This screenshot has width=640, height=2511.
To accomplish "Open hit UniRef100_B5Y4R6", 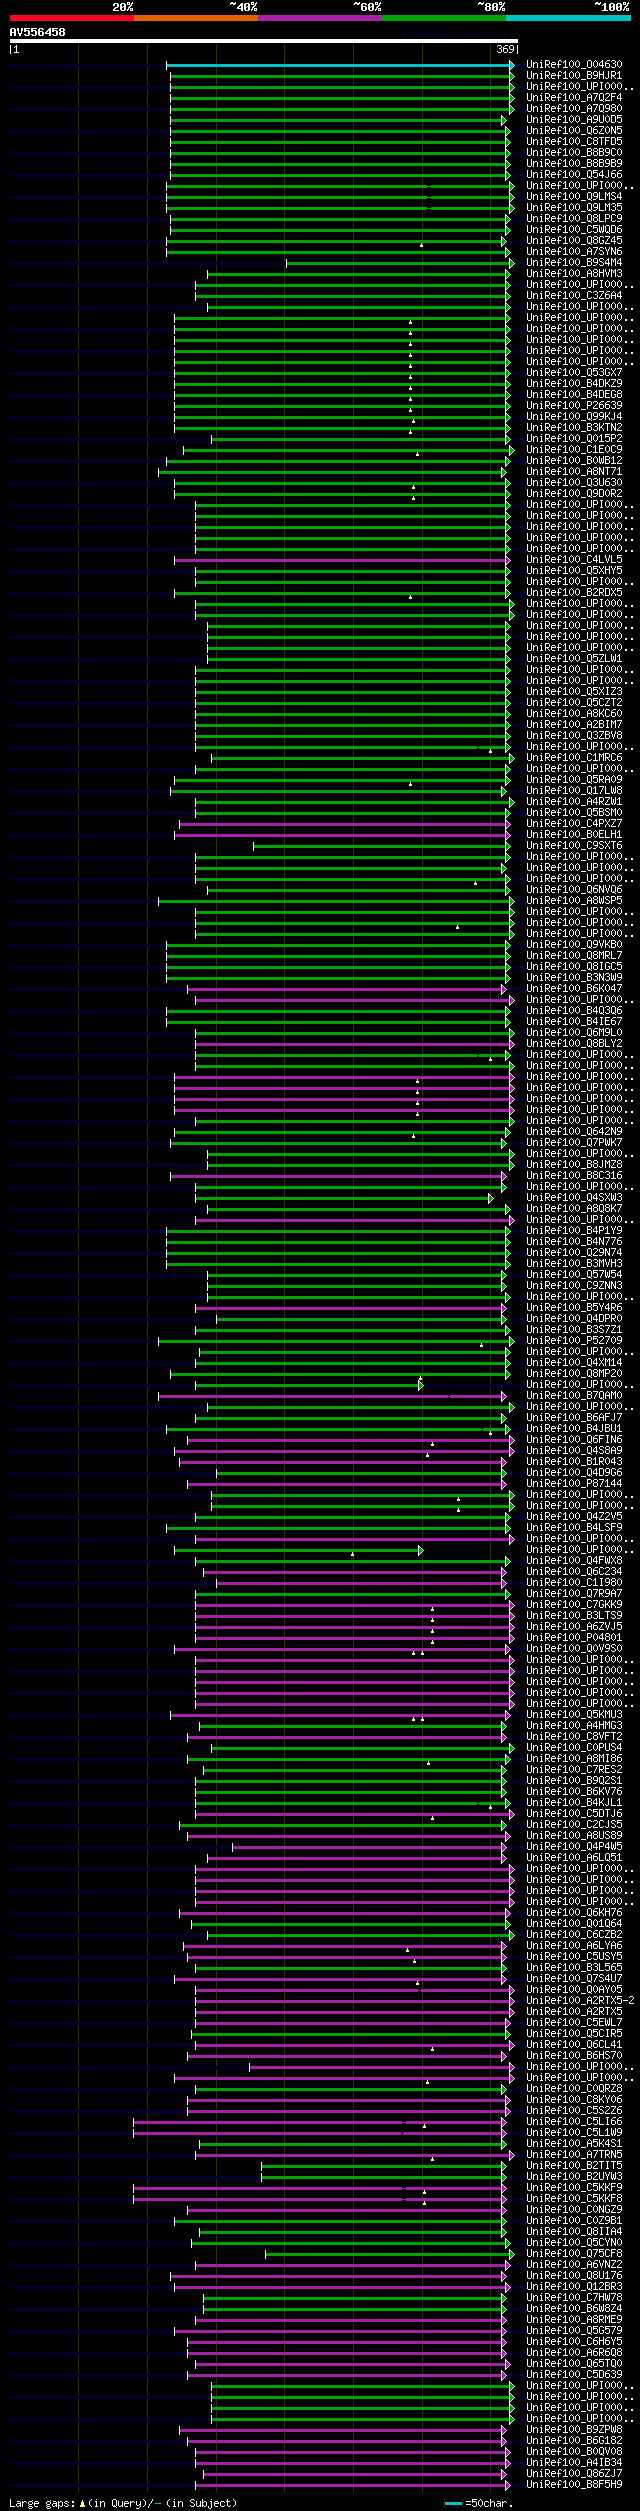I will (574, 1308).
